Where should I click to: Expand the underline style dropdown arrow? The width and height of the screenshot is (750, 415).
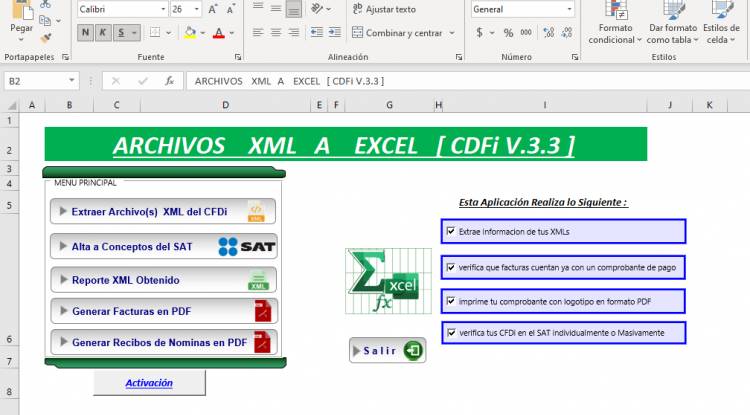[x=134, y=33]
